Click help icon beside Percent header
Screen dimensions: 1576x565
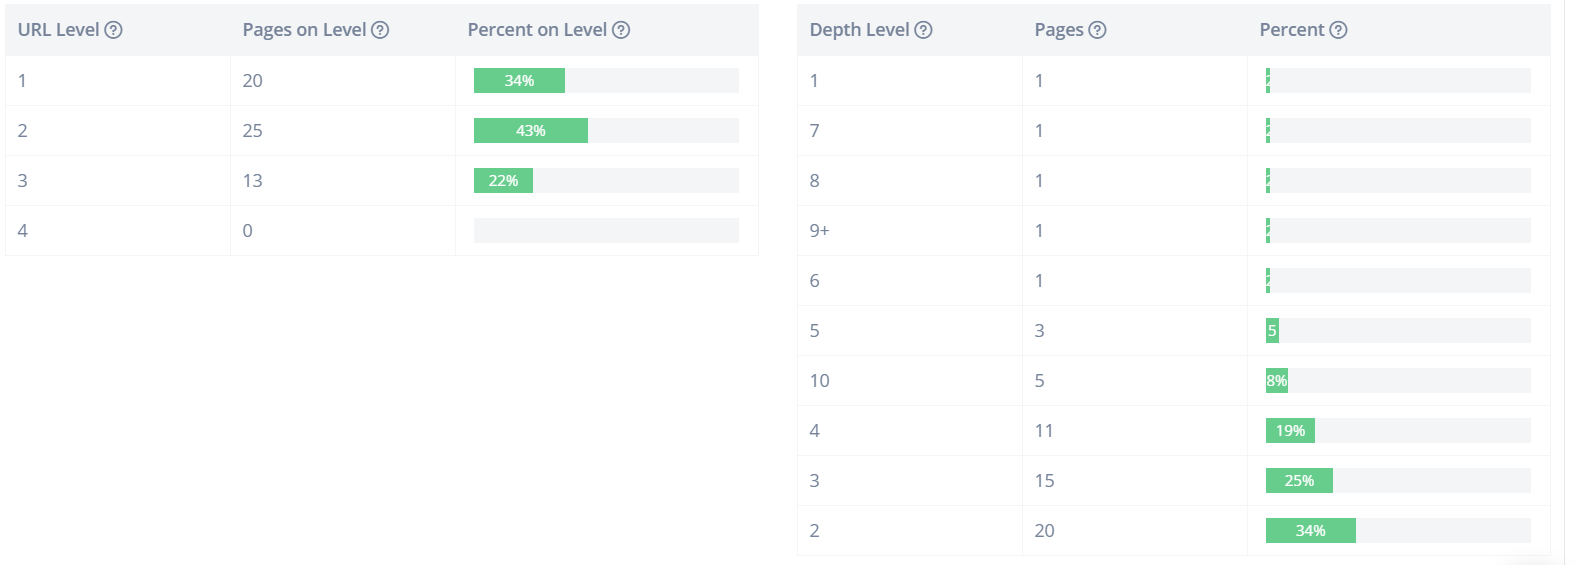click(1338, 30)
